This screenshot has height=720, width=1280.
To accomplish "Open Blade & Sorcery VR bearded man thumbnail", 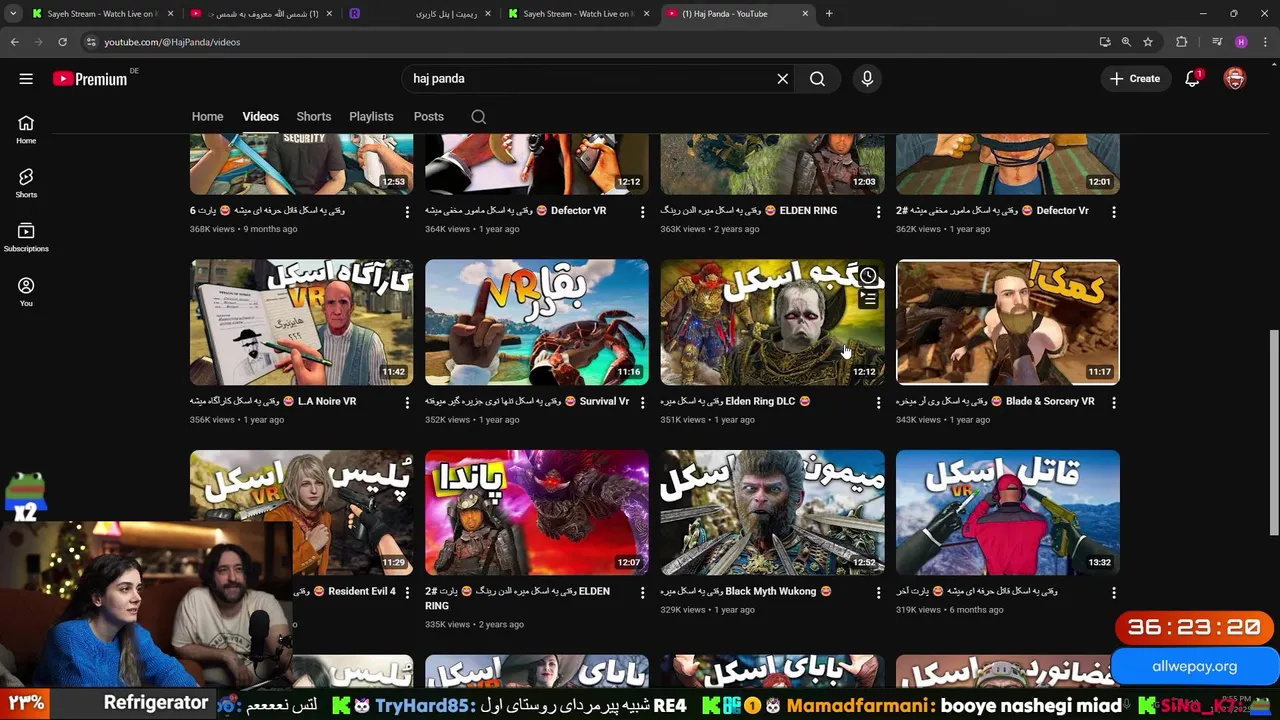I will (x=1008, y=322).
